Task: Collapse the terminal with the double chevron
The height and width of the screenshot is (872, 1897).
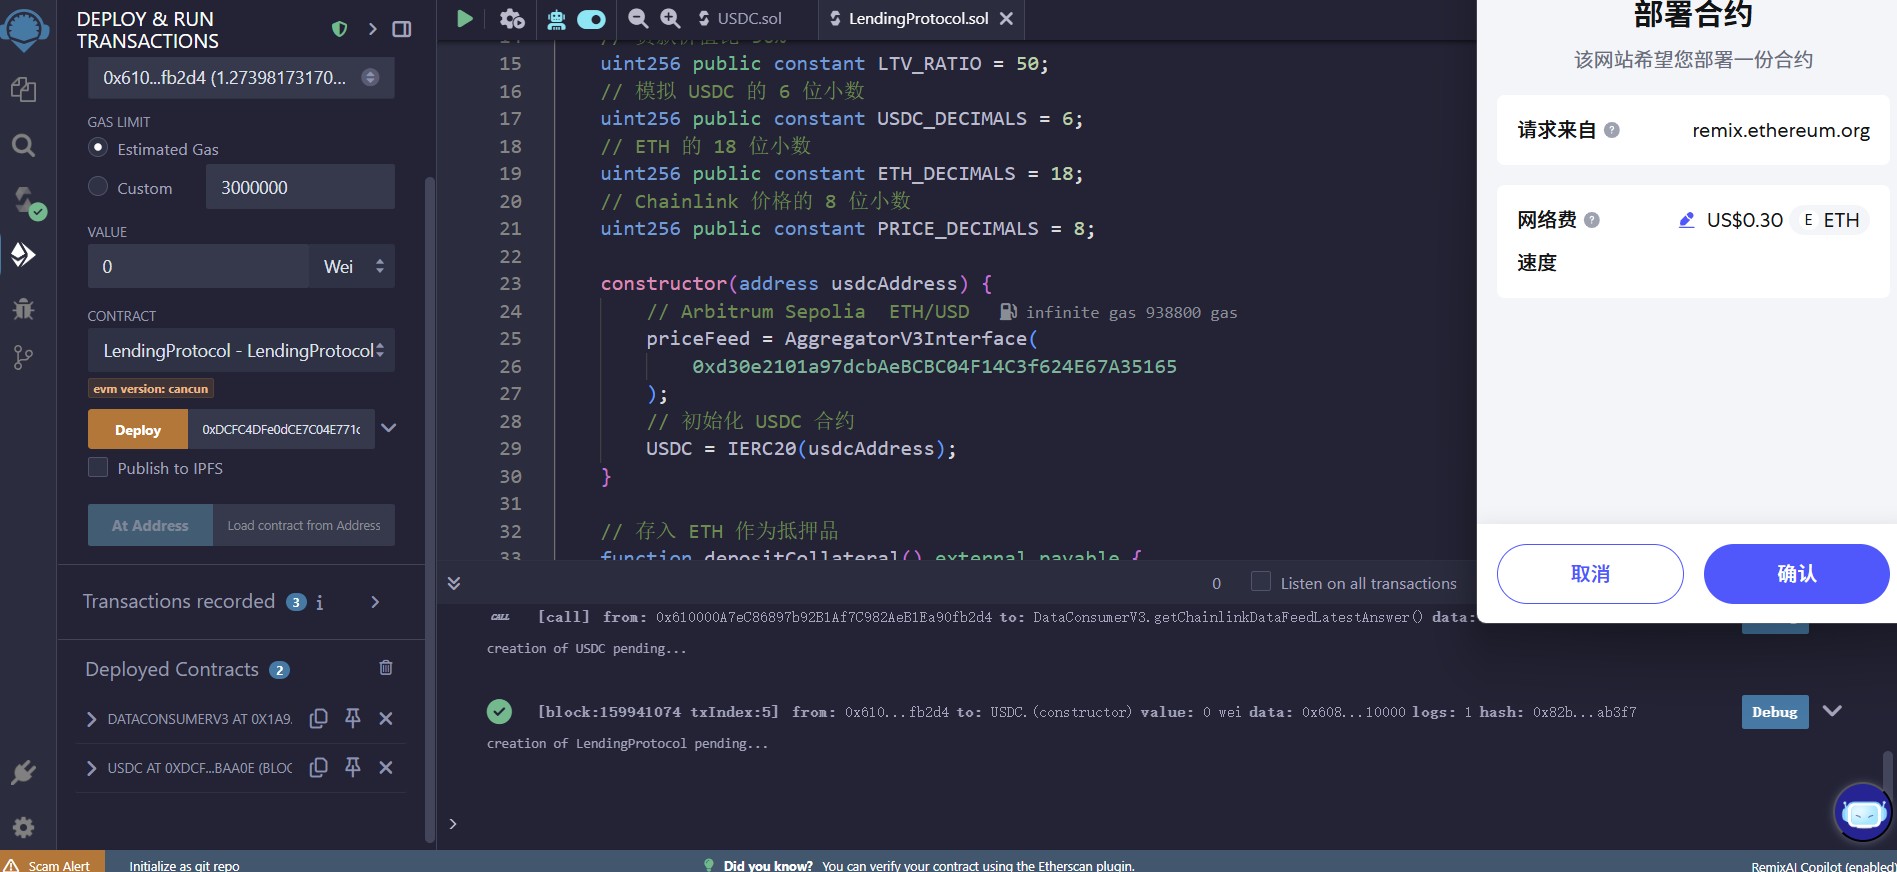Action: pos(453,583)
